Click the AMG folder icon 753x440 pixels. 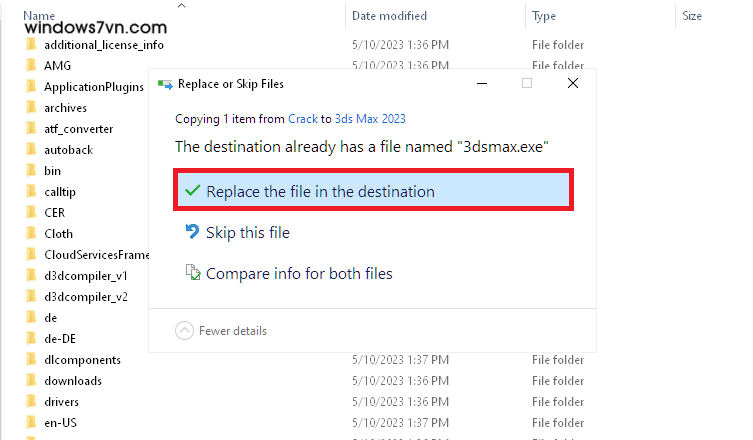pyautogui.click(x=31, y=66)
